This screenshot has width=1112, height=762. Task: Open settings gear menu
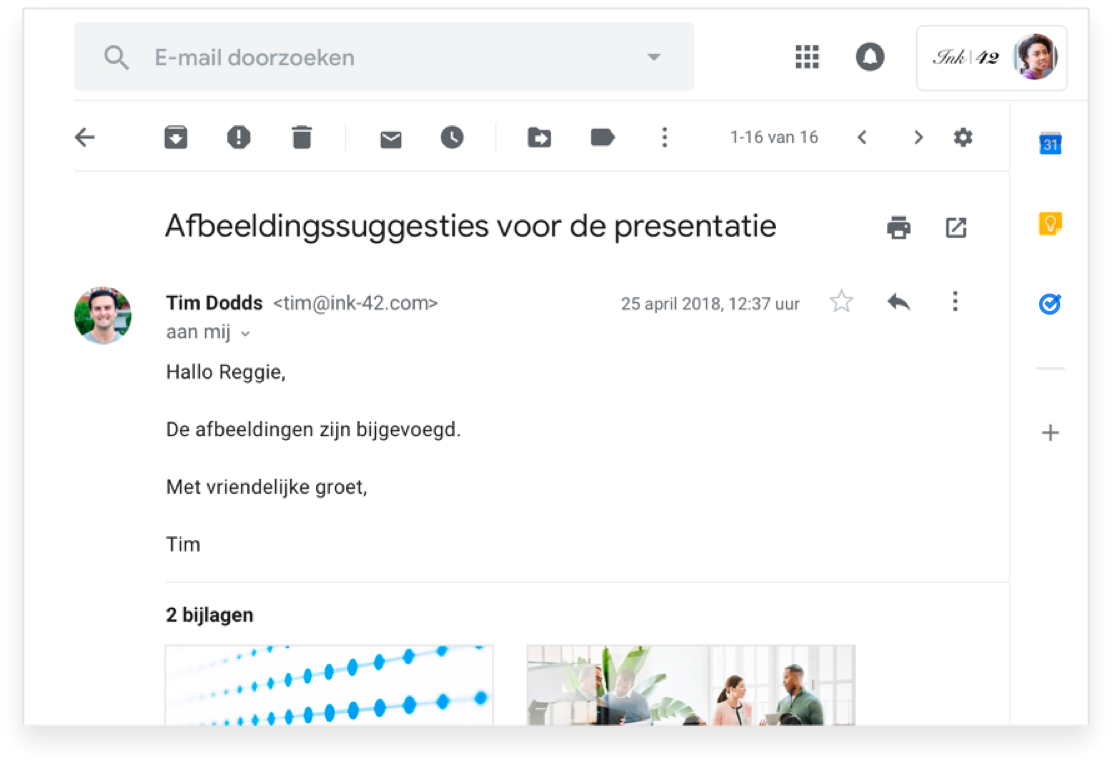tap(963, 137)
